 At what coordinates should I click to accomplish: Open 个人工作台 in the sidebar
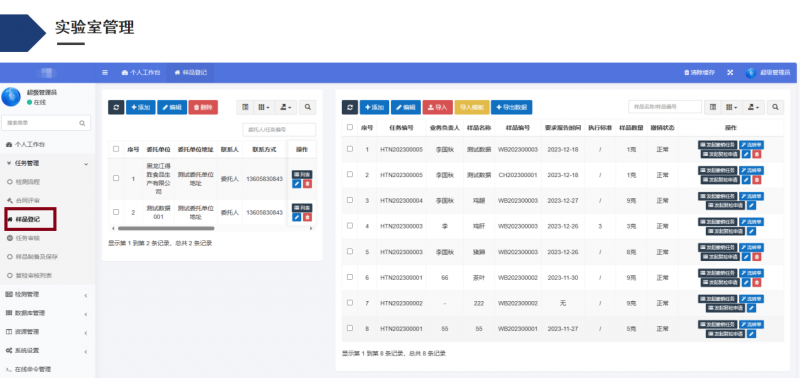pyautogui.click(x=26, y=144)
